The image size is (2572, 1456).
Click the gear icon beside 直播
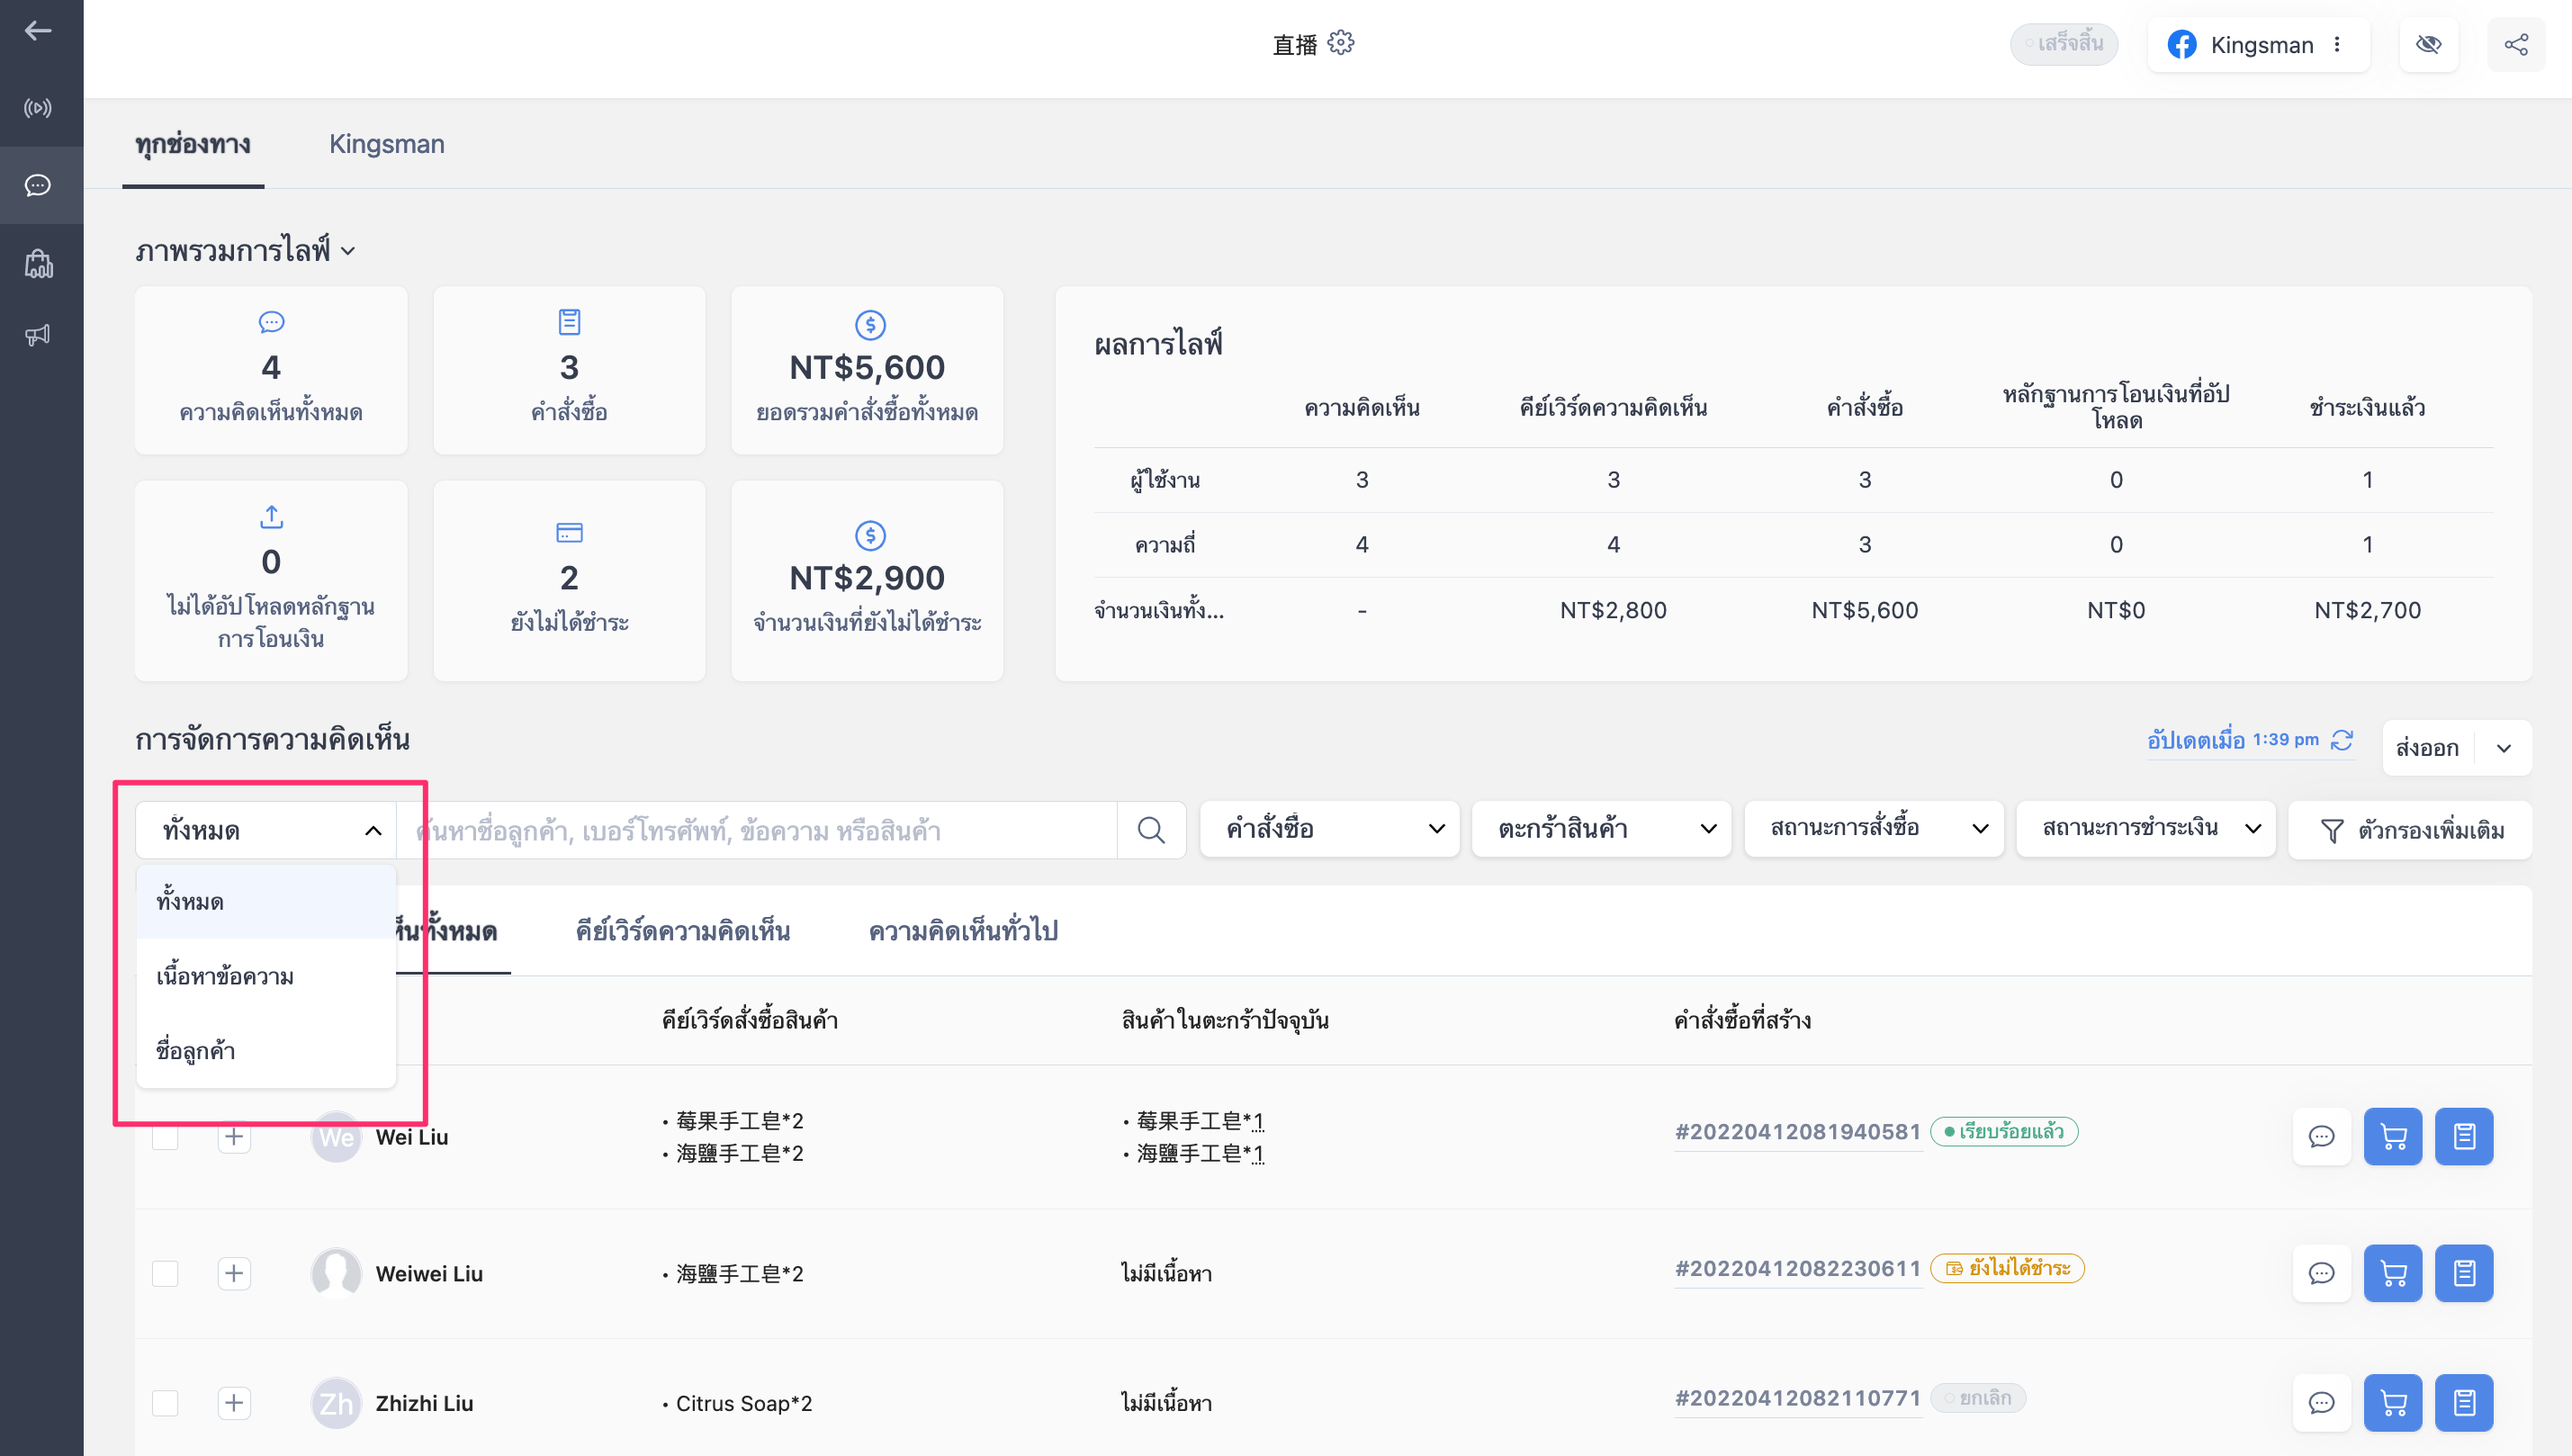[1341, 43]
